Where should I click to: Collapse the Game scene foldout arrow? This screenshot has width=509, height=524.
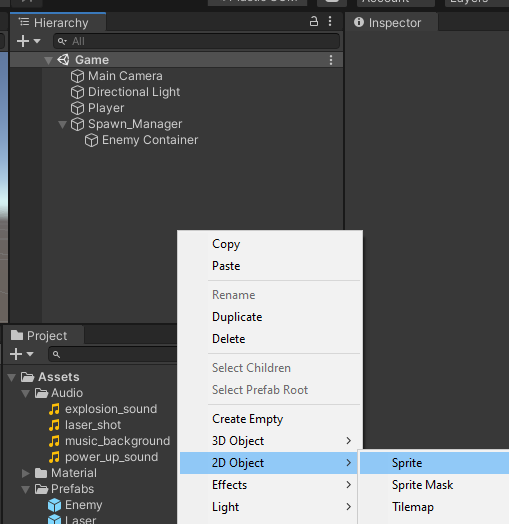tap(48, 60)
